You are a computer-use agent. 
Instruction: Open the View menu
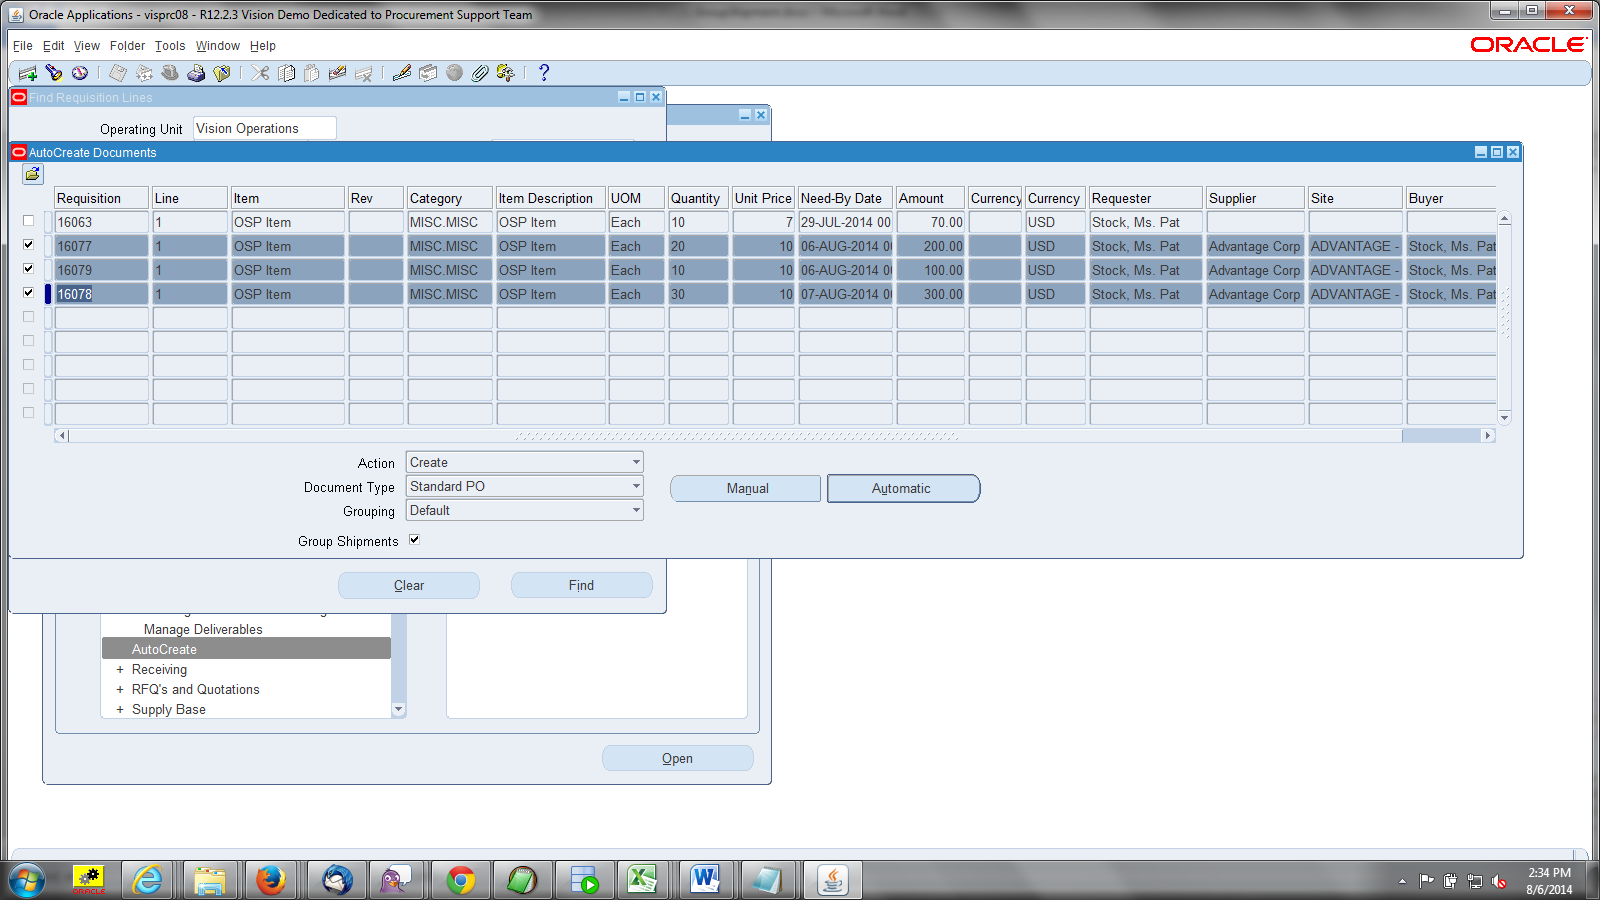click(x=87, y=46)
